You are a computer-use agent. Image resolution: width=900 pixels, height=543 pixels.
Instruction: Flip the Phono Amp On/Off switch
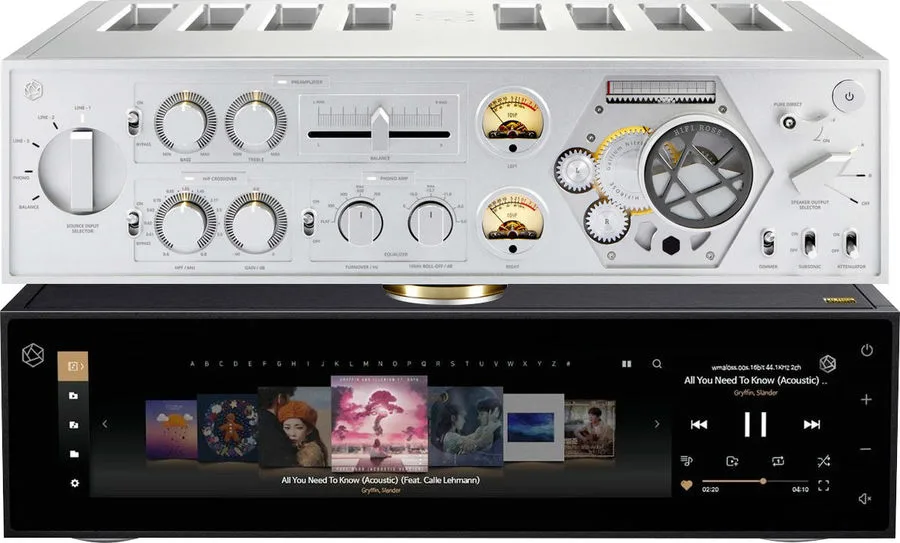[309, 223]
